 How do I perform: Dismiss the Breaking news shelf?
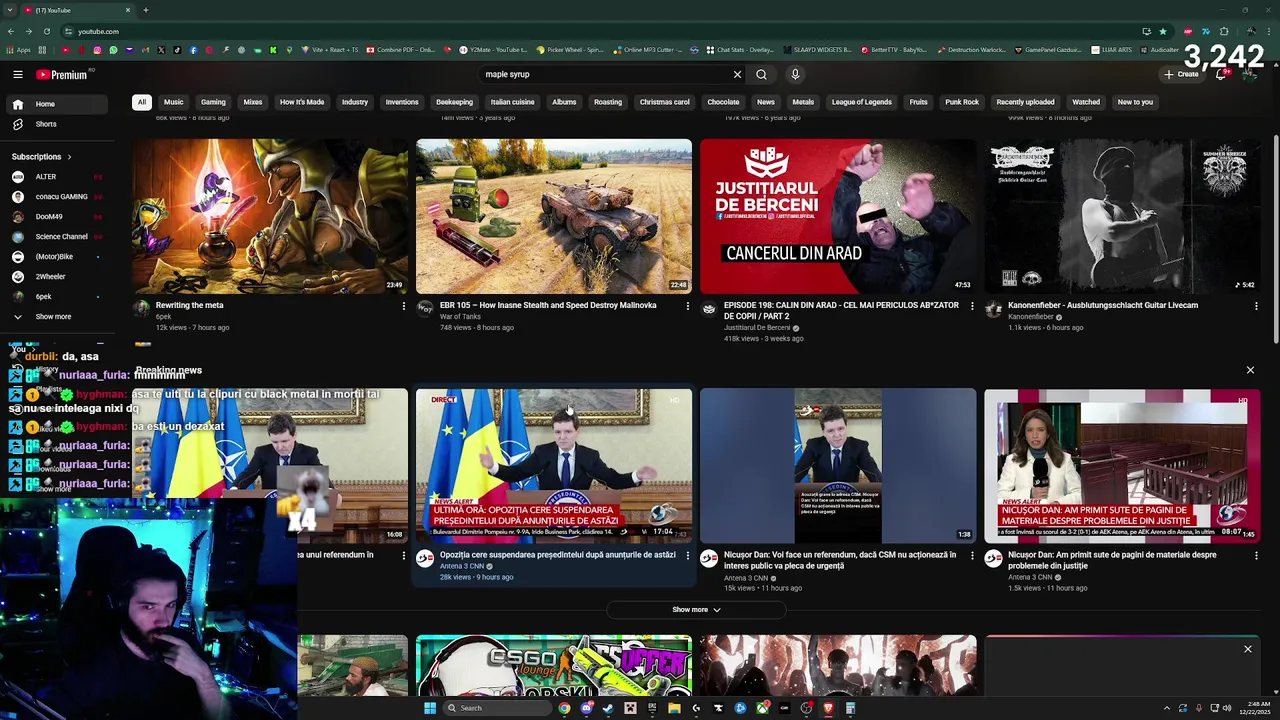1250,370
